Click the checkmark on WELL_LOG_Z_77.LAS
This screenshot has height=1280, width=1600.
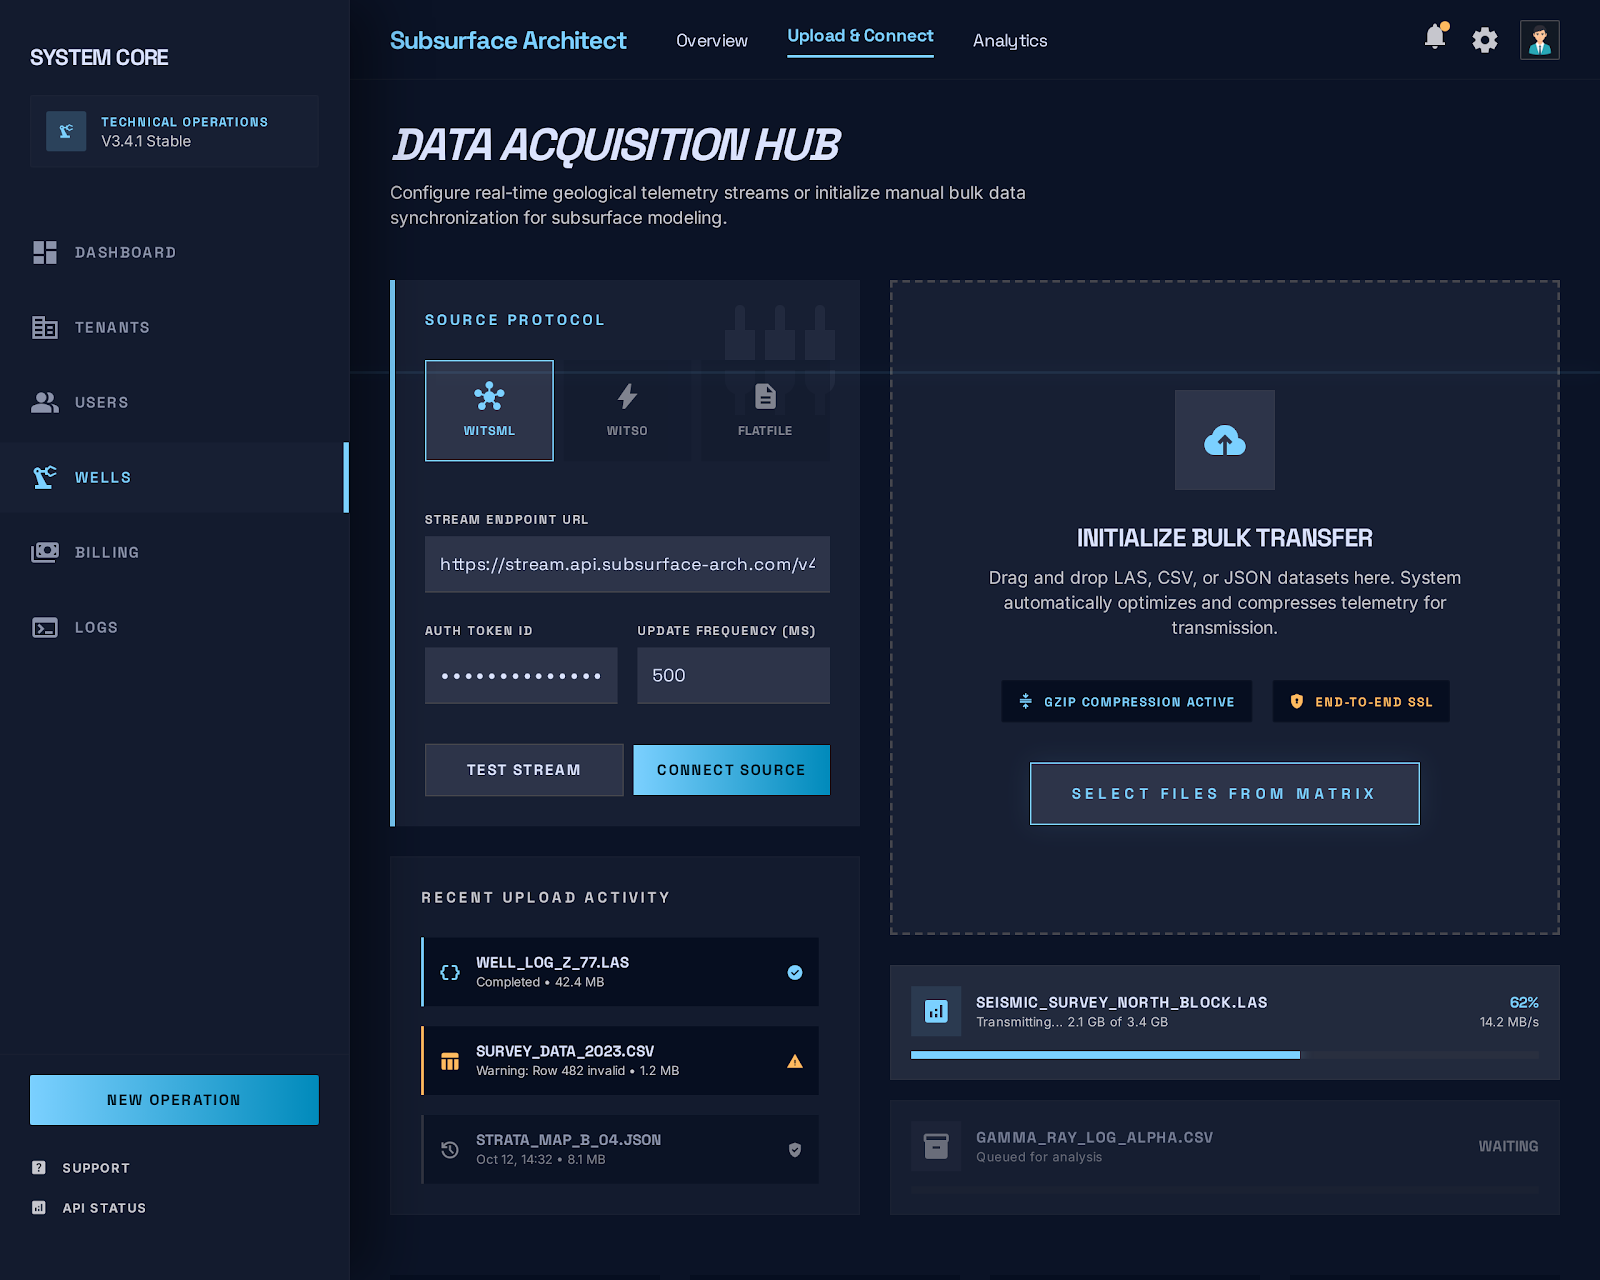[x=795, y=972]
